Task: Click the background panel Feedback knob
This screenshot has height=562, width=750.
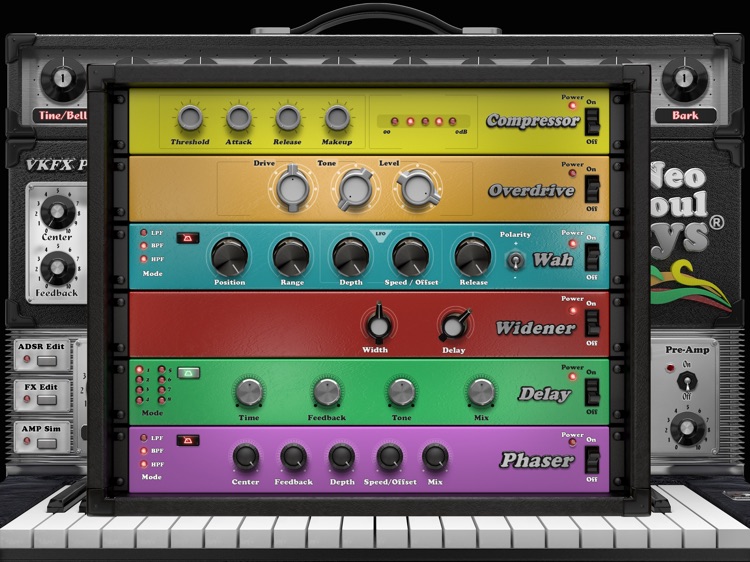Action: tap(57, 268)
